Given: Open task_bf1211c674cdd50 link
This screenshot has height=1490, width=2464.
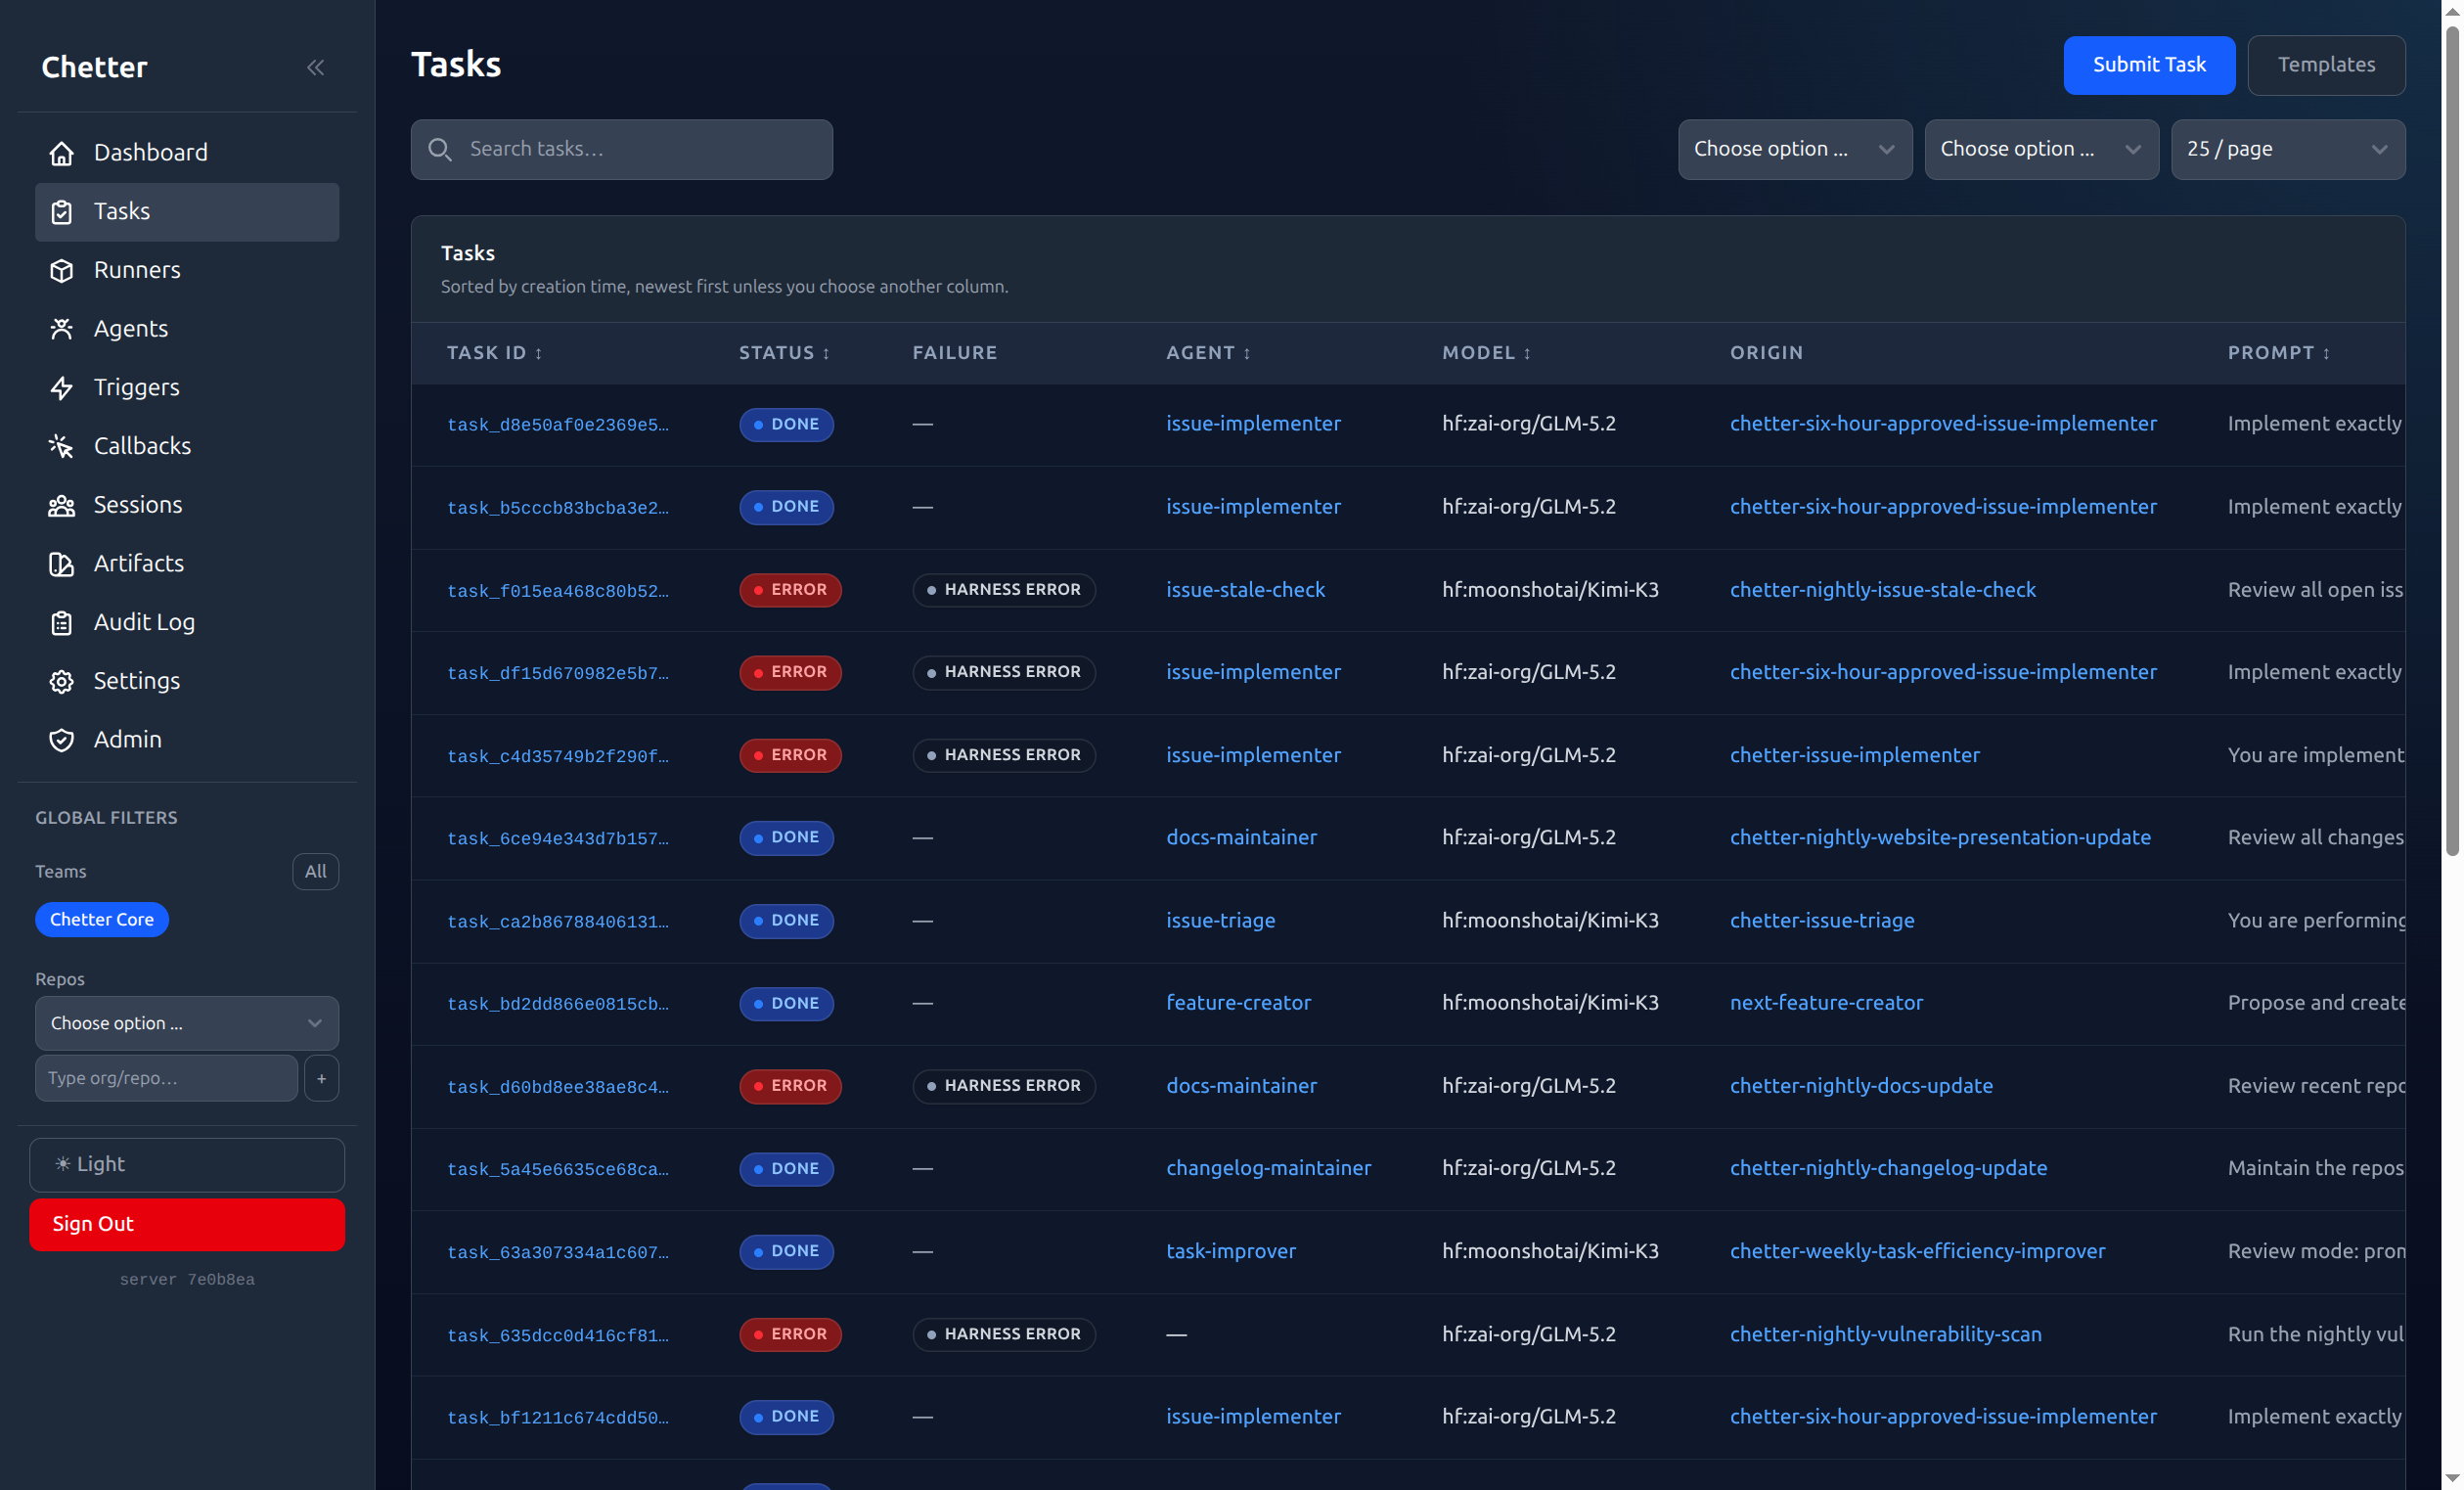Looking at the screenshot, I should tap(558, 1418).
